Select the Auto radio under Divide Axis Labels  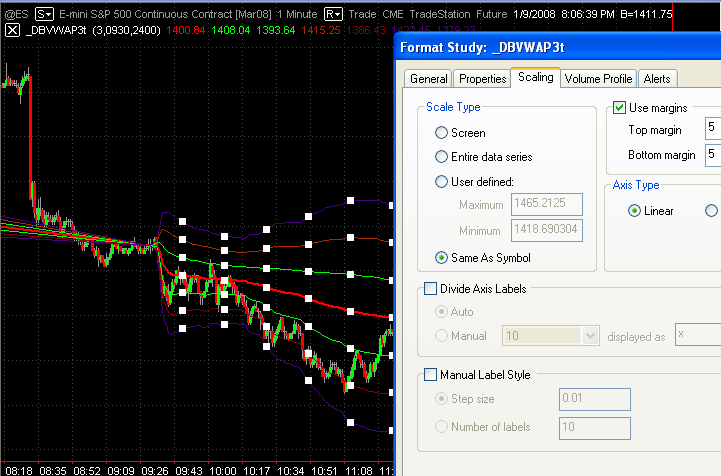(x=441, y=312)
